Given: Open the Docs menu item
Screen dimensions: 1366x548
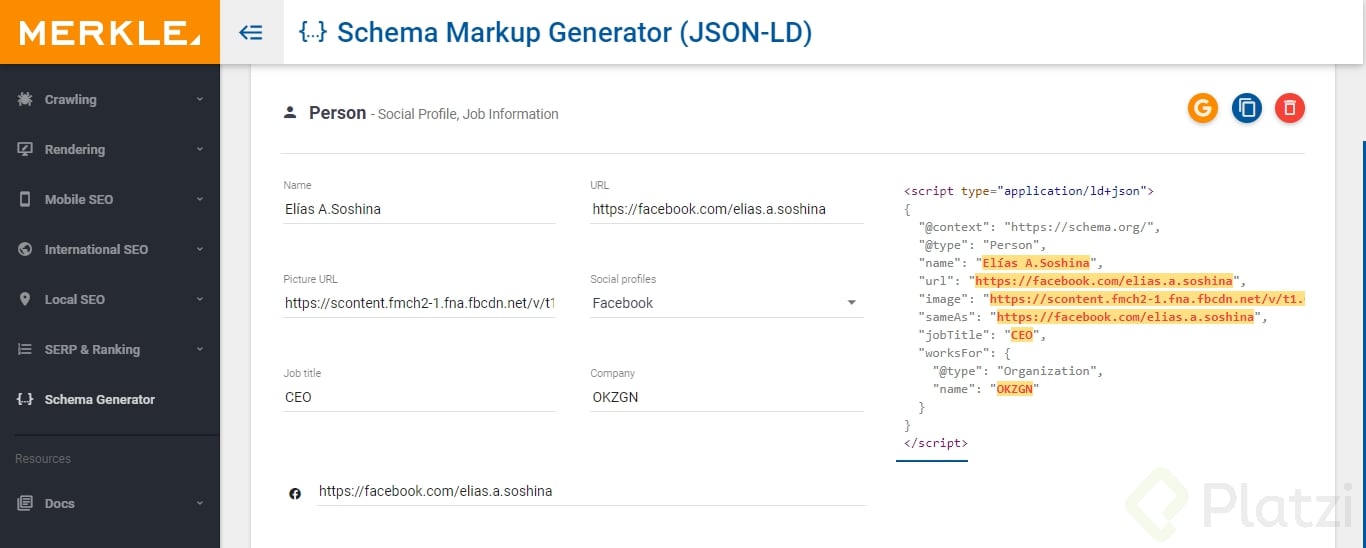Looking at the screenshot, I should 110,503.
